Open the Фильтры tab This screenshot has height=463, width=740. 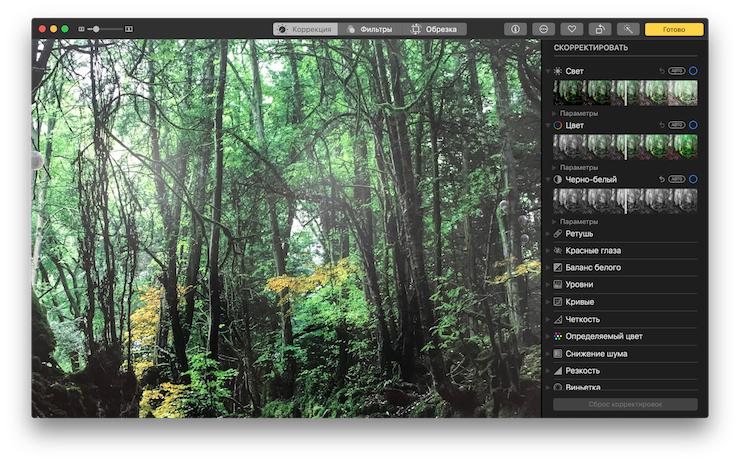(x=370, y=29)
